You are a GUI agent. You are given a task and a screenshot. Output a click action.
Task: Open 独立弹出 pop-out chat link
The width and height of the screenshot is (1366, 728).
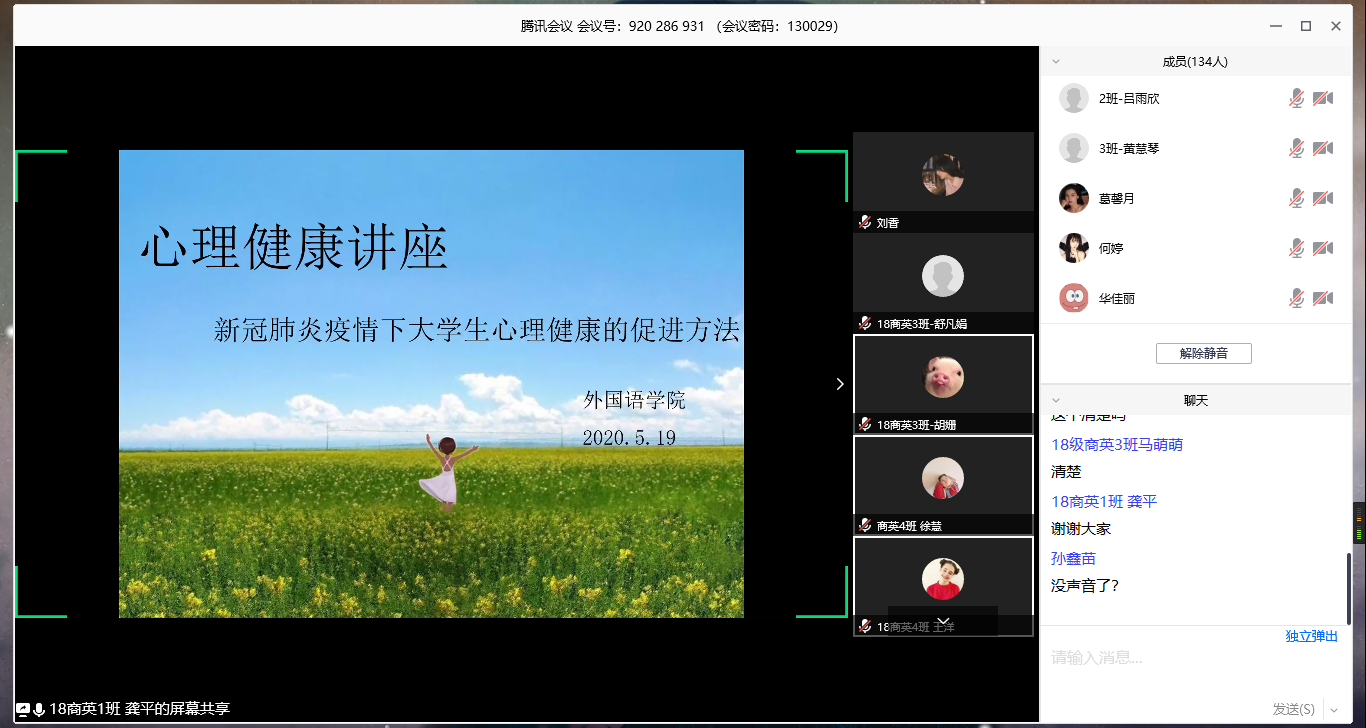tap(1311, 636)
